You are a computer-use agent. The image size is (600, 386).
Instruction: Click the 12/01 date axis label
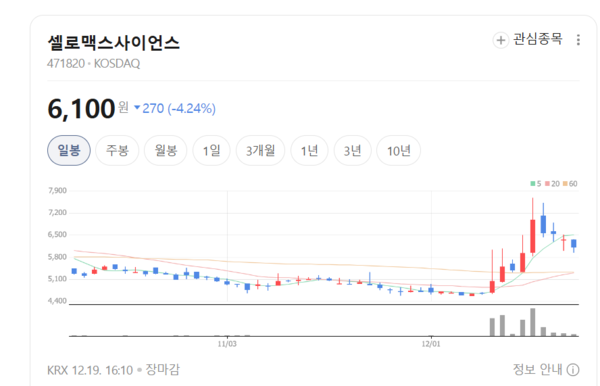(431, 344)
